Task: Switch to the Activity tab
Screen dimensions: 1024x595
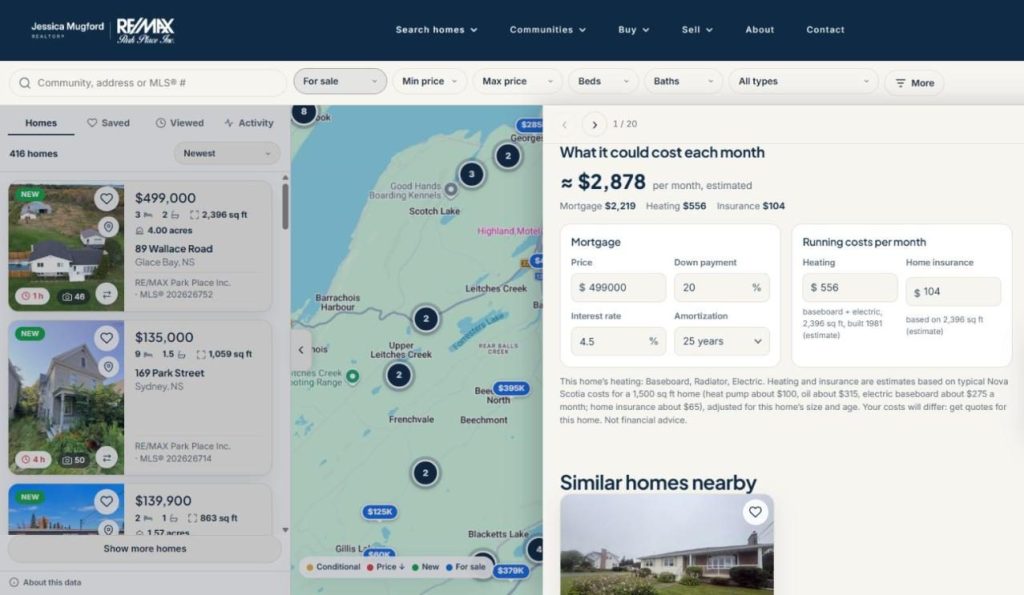Action: point(248,123)
